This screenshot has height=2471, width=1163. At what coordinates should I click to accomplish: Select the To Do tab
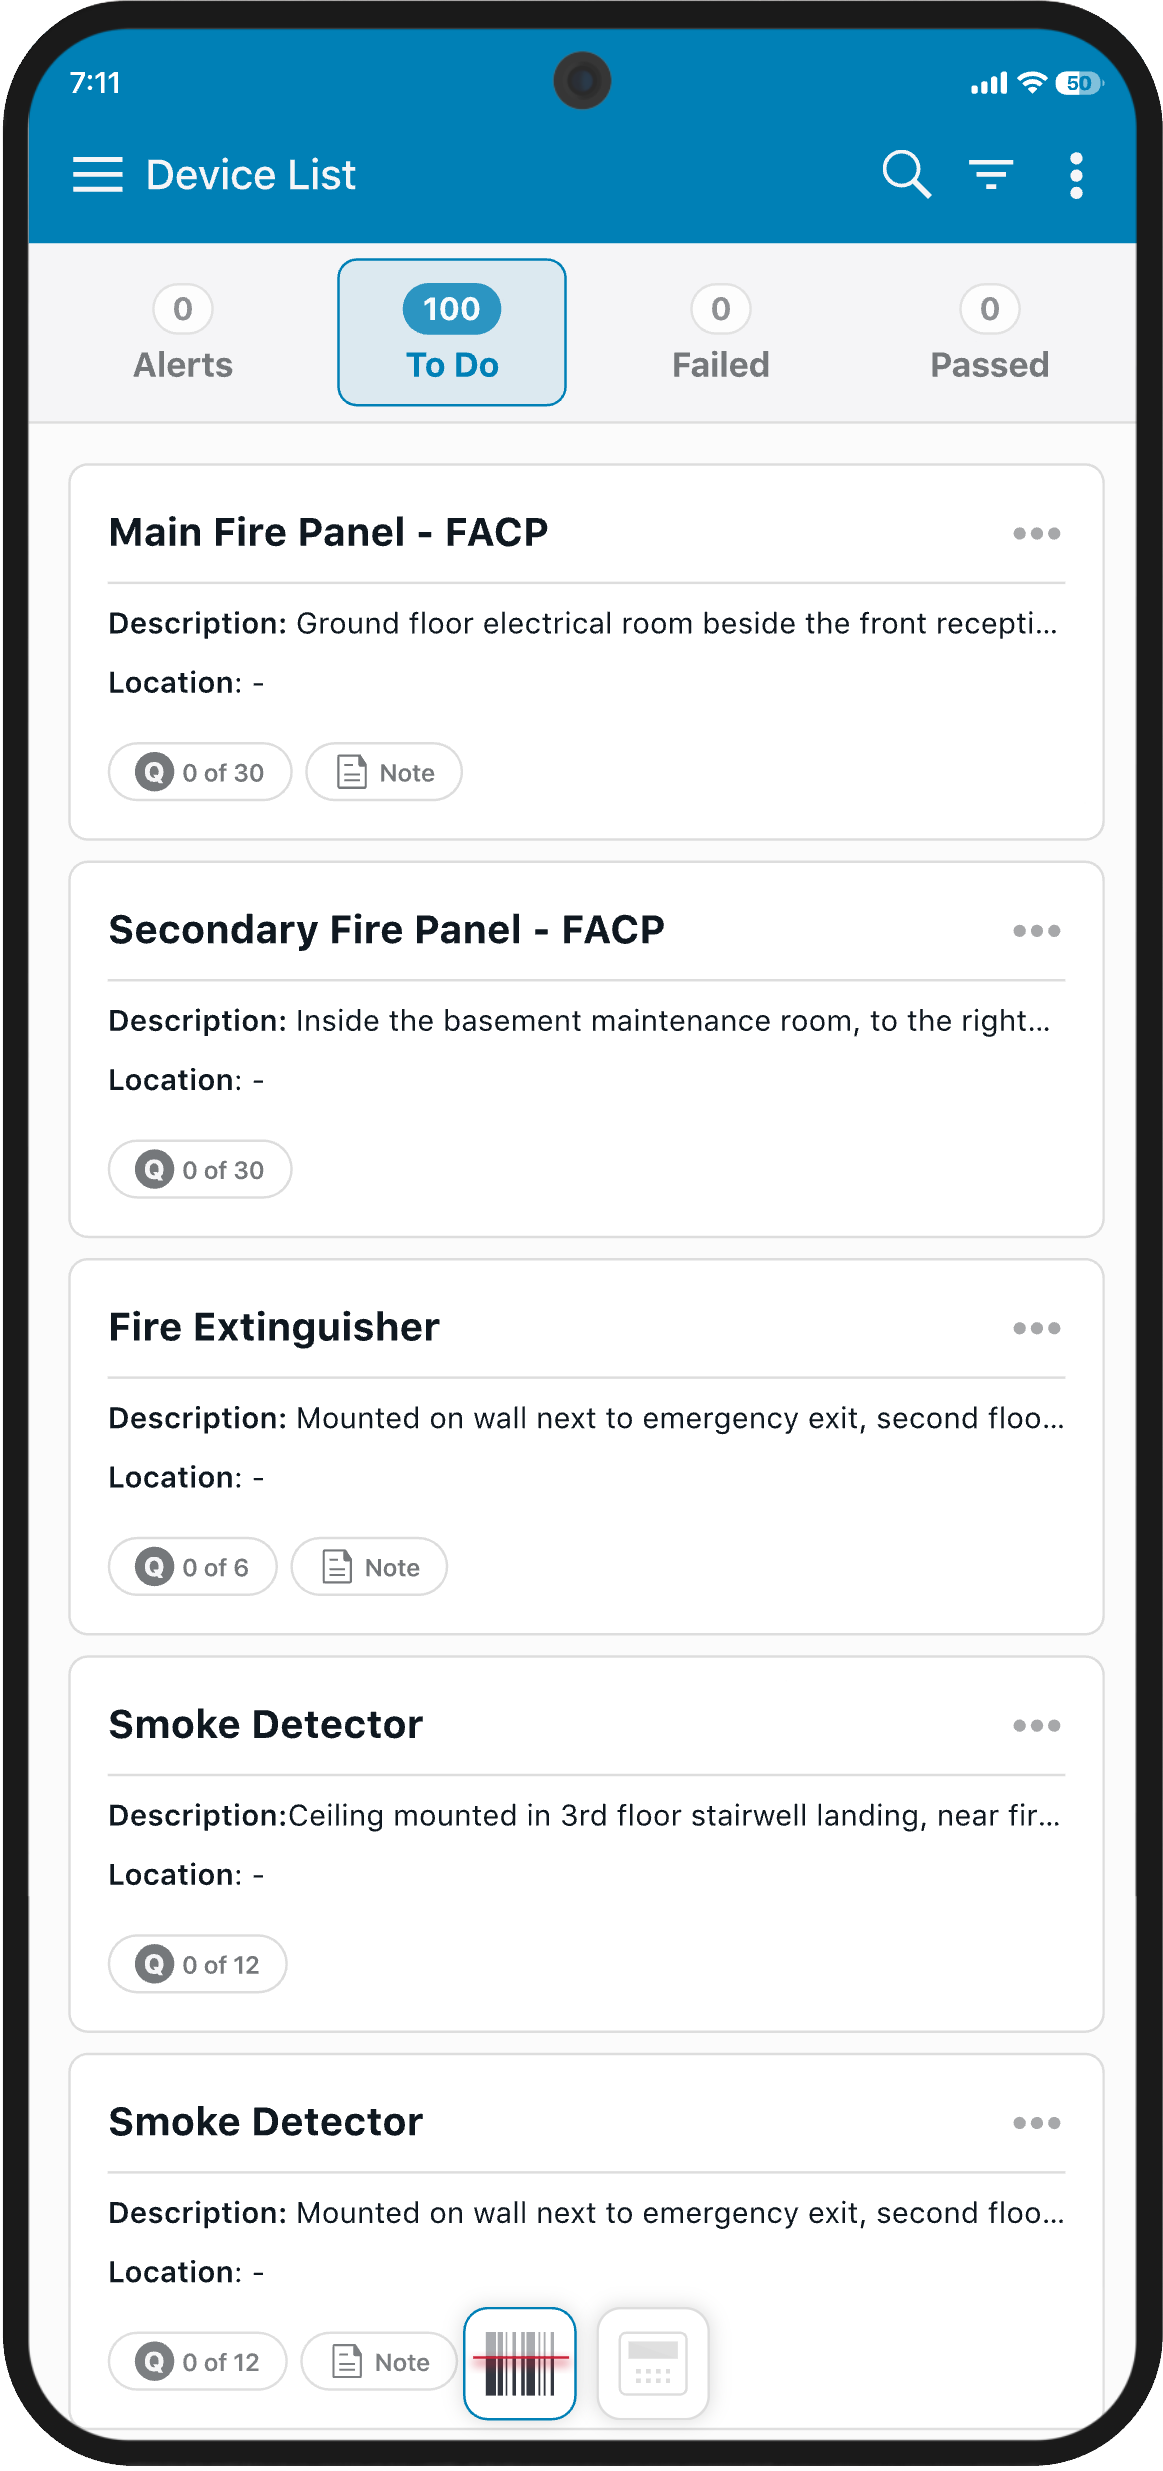[x=452, y=334]
